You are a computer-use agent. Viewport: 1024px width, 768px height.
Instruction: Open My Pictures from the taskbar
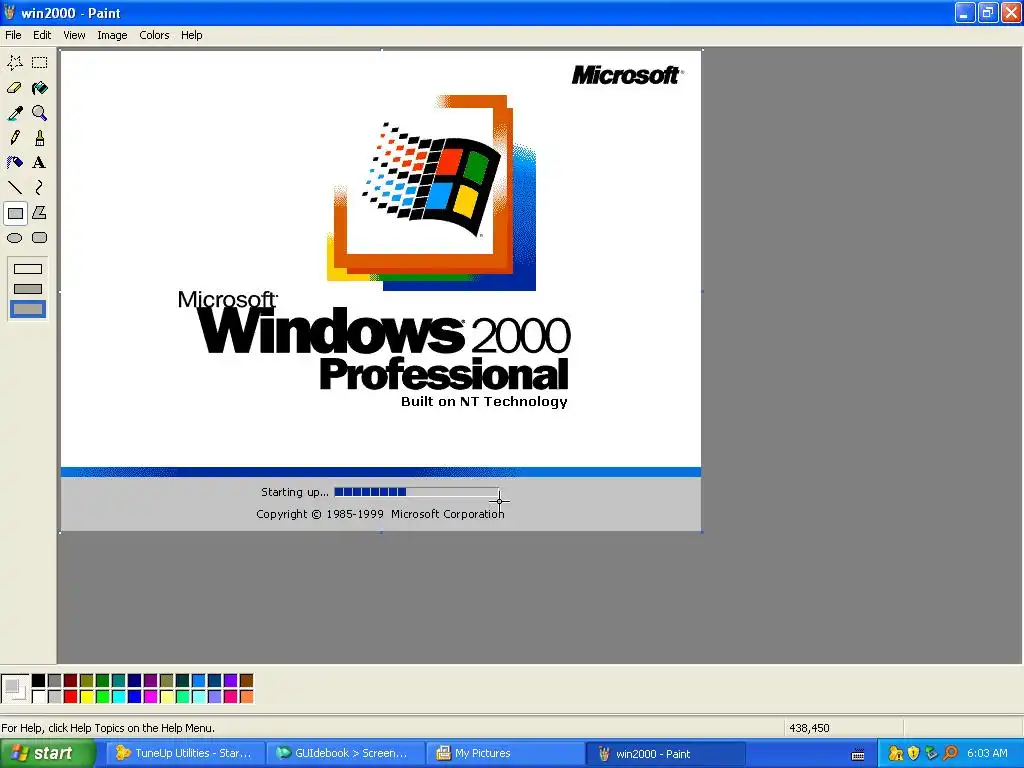click(x=505, y=754)
